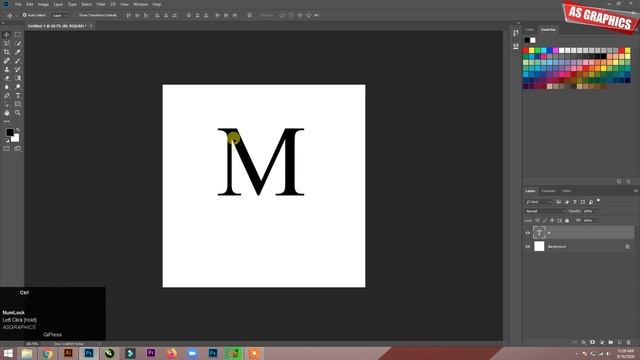Create new group folder button
640x360 pixels.
tap(611, 342)
